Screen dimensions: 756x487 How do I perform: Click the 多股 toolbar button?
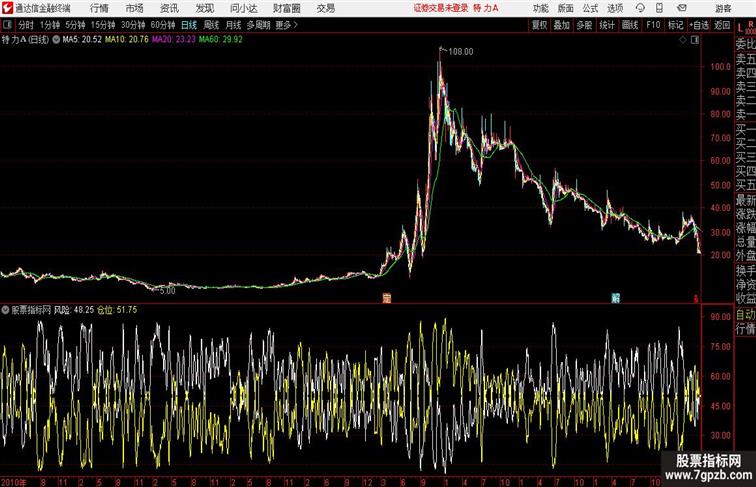(584, 25)
